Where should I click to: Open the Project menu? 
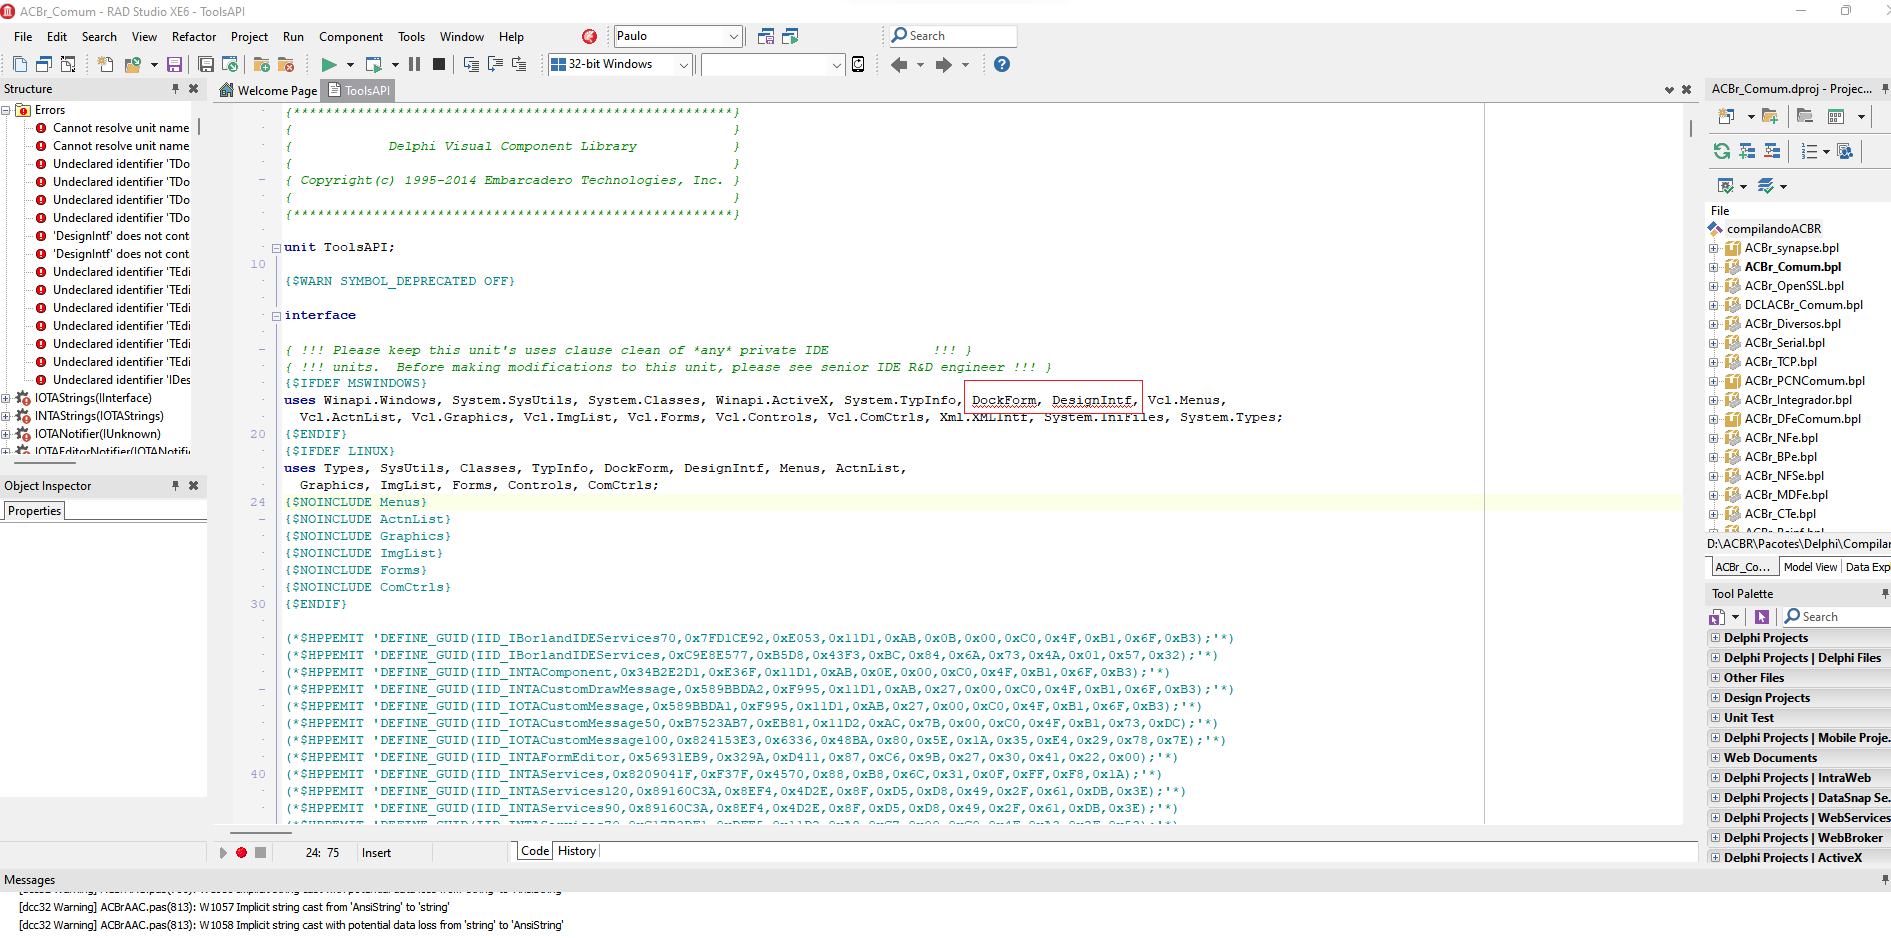(249, 37)
